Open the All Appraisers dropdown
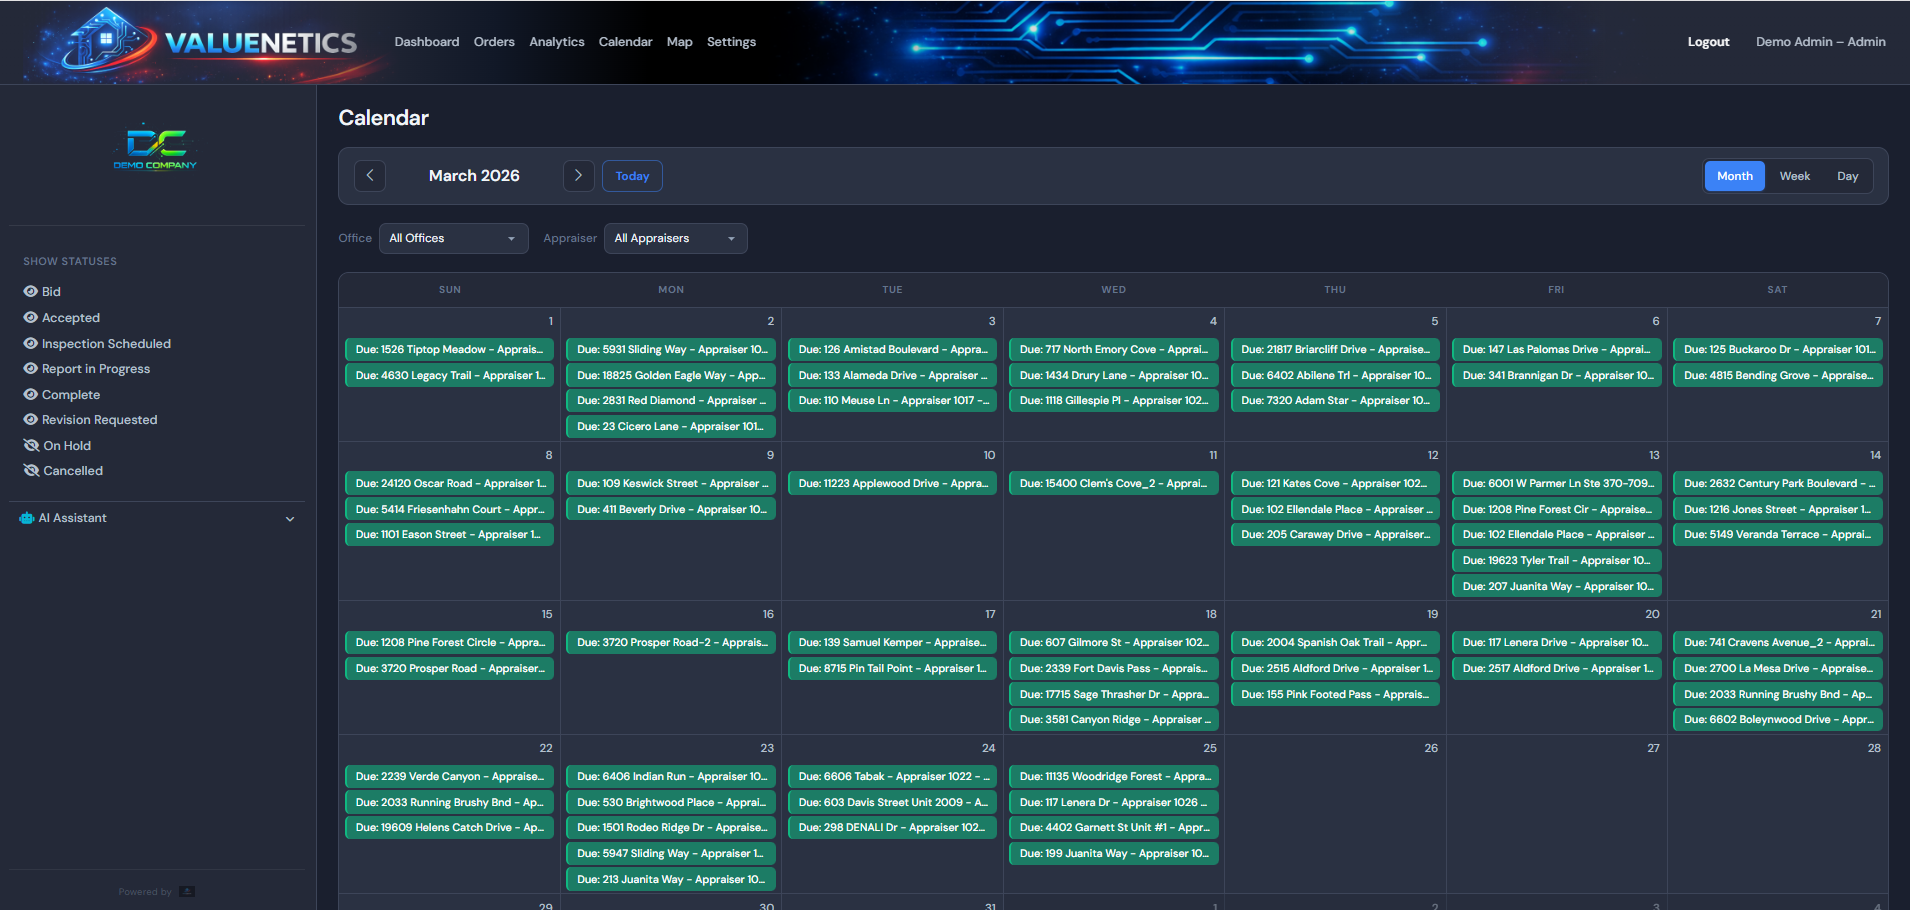Screen dimensions: 1910x910 675,238
